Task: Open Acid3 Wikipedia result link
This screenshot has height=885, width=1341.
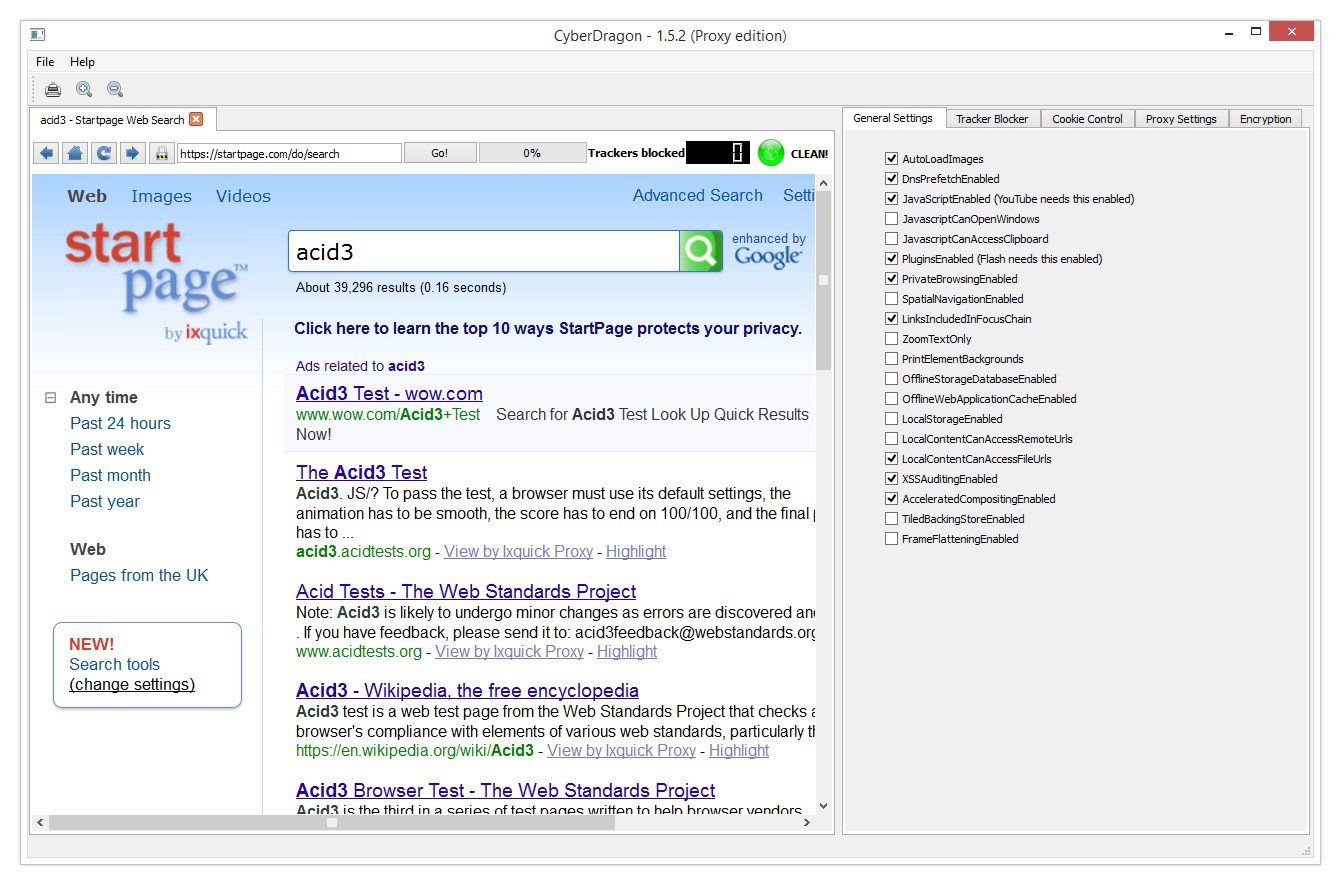Action: (467, 691)
